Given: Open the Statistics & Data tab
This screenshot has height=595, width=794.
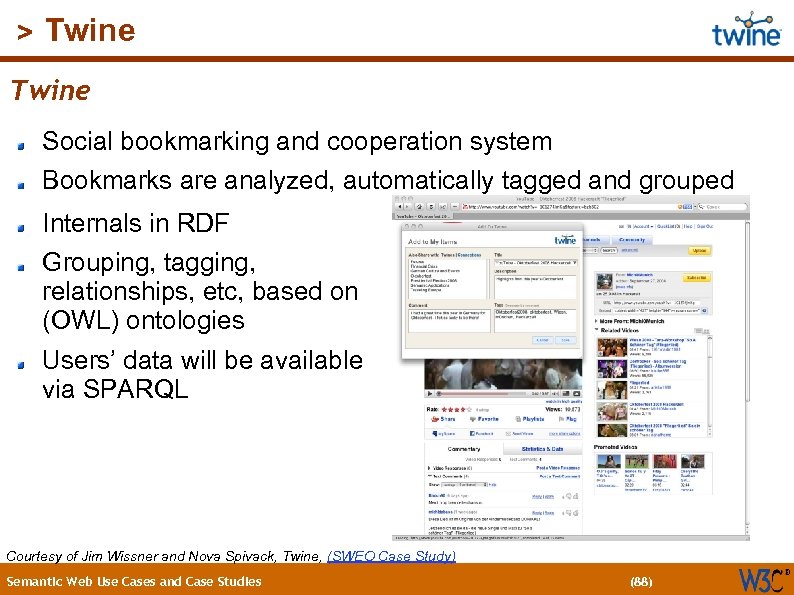Looking at the screenshot, I should click(543, 449).
